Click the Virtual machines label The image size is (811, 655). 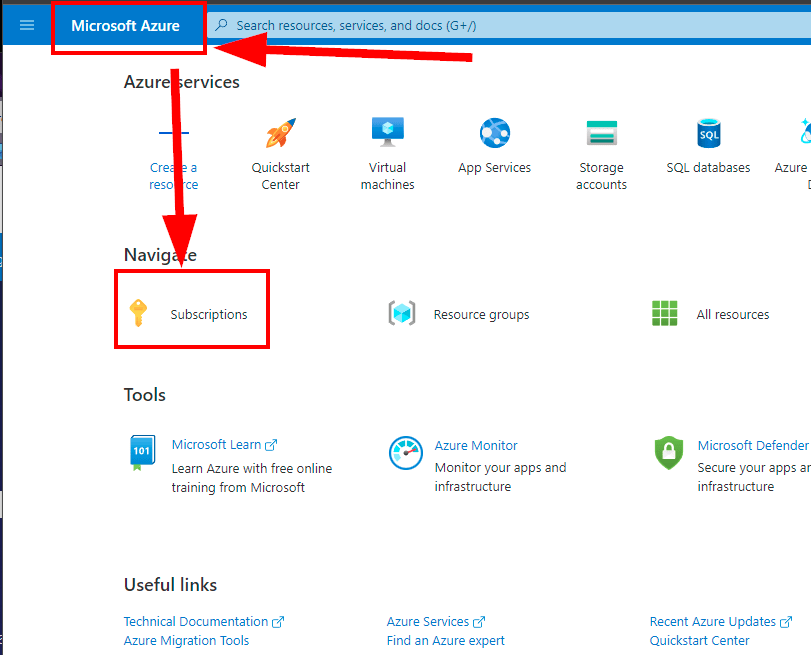pos(387,176)
